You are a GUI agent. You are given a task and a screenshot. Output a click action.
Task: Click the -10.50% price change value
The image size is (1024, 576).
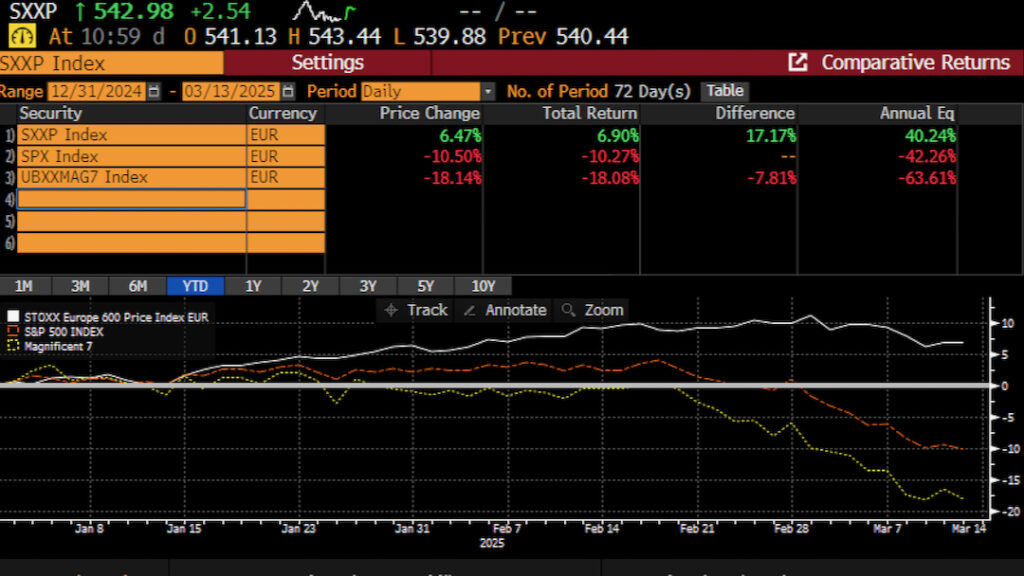(x=452, y=157)
